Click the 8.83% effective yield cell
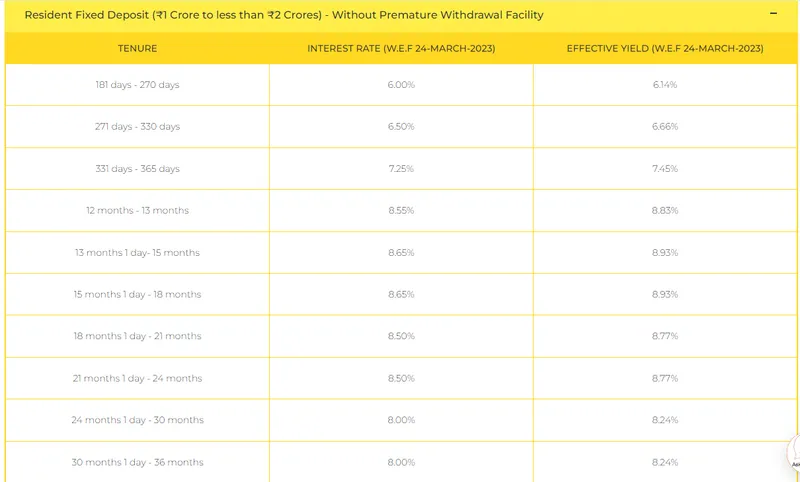Viewport: 800px width, 482px height. click(x=665, y=210)
